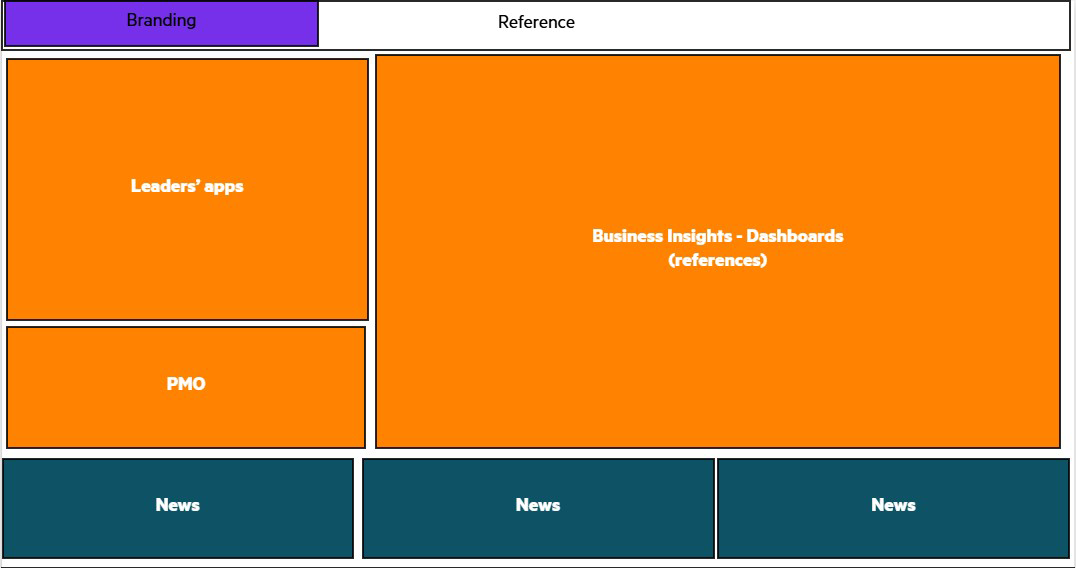Viewport: 1076px width, 568px height.
Task: Click the "News" label in the leftmost teal tile
Action: (177, 505)
